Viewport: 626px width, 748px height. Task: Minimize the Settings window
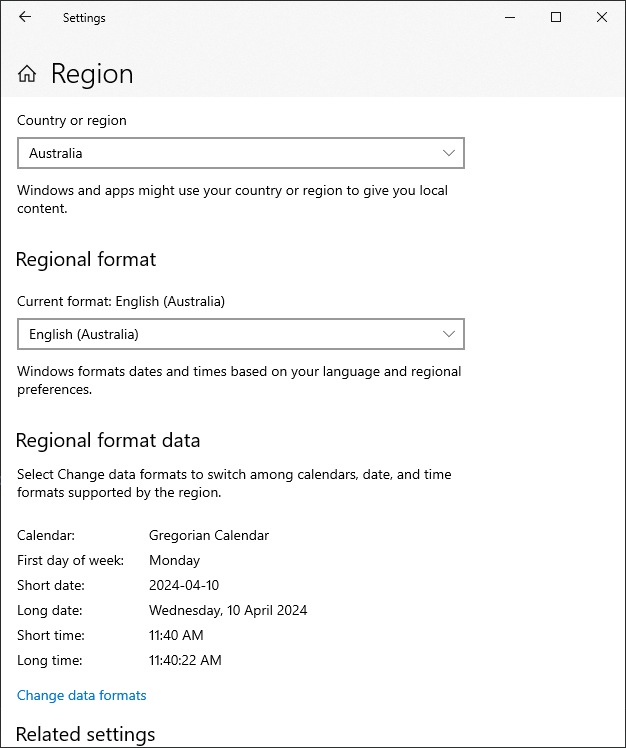(510, 17)
